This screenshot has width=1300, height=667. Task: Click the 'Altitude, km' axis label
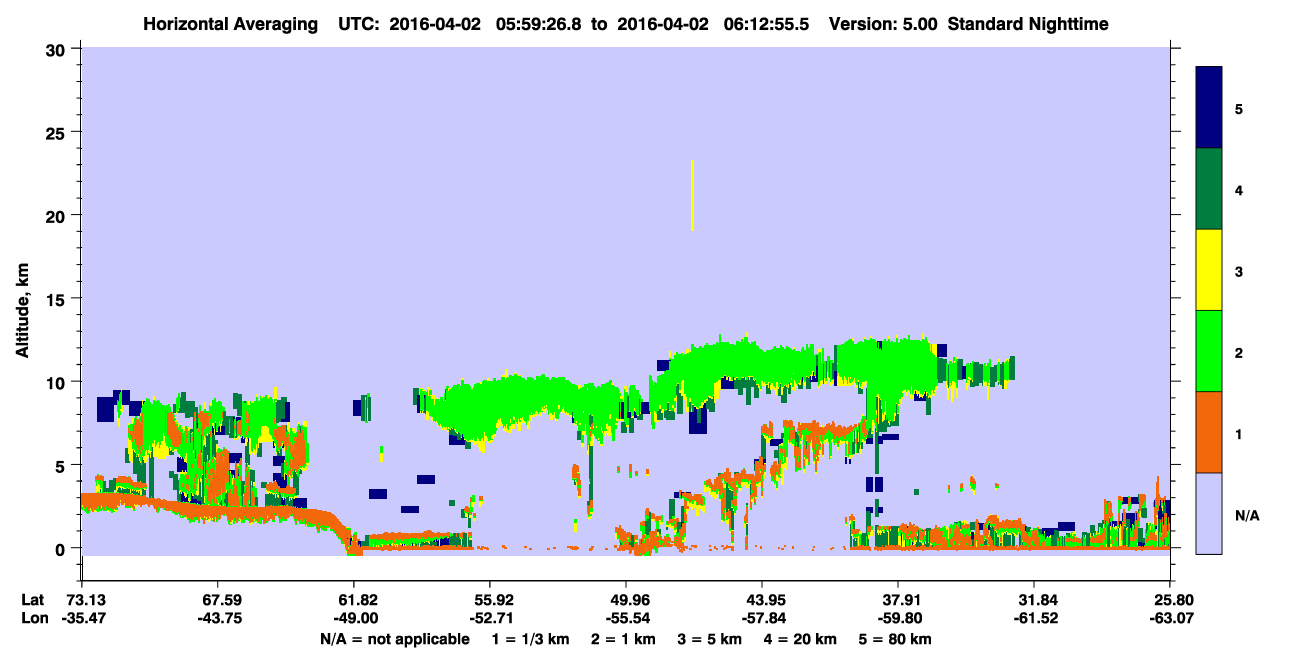[x=22, y=311]
